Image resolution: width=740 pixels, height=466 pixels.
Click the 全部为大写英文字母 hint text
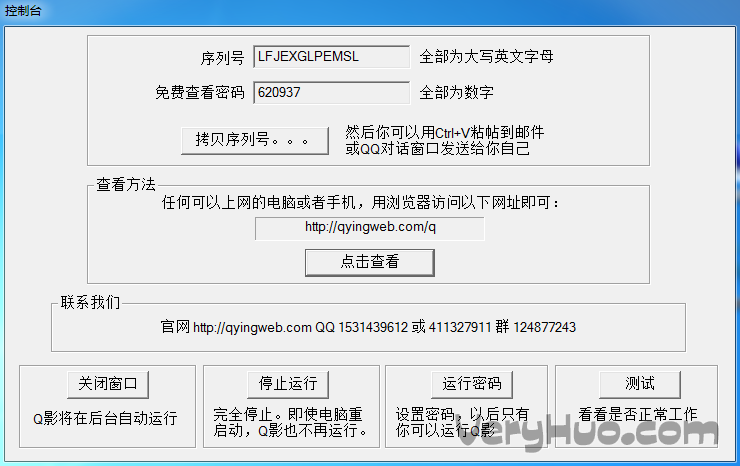pos(486,57)
